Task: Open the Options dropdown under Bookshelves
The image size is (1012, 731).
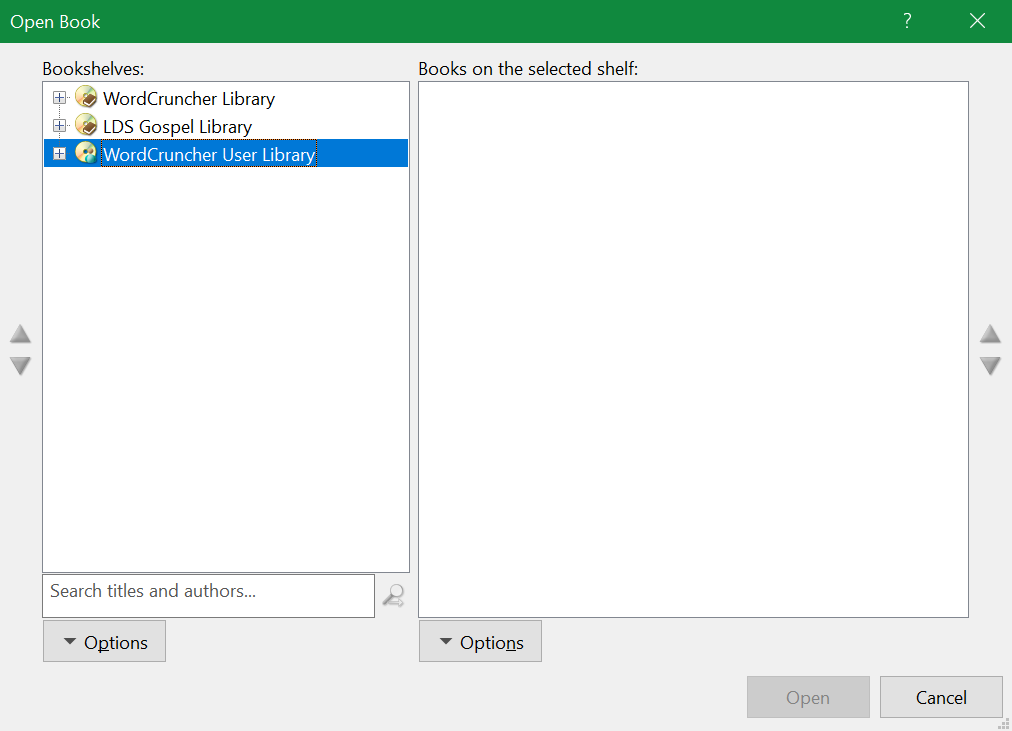Action: [x=104, y=642]
